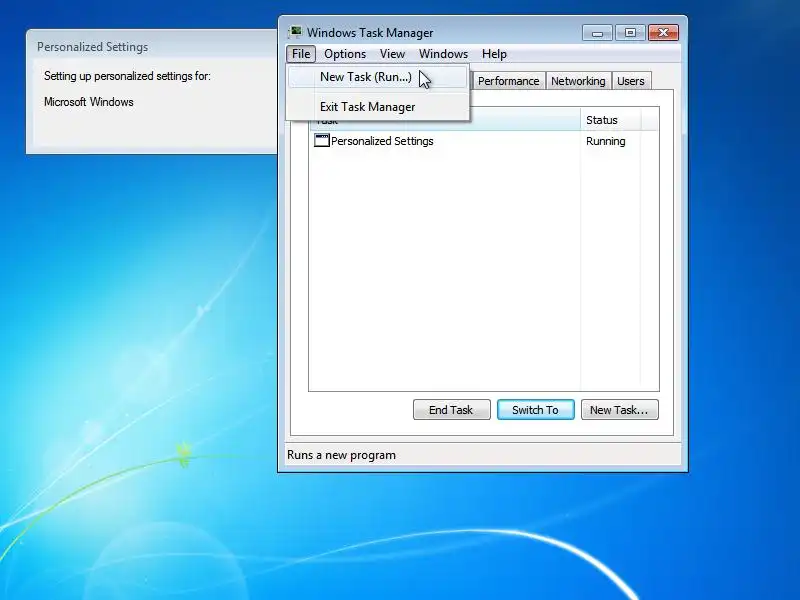Open the Options menu
The image size is (800, 600).
345,54
